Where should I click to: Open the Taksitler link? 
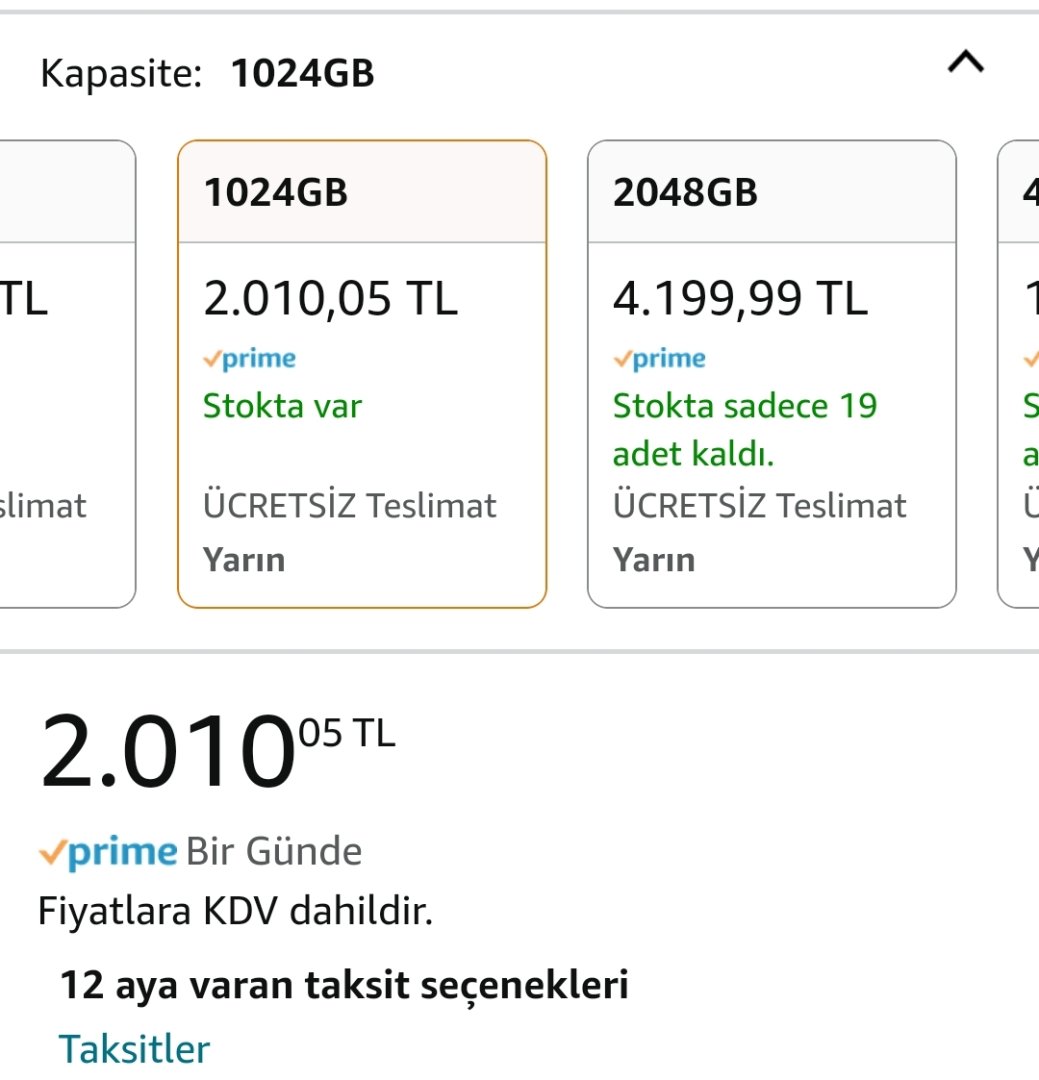134,1049
